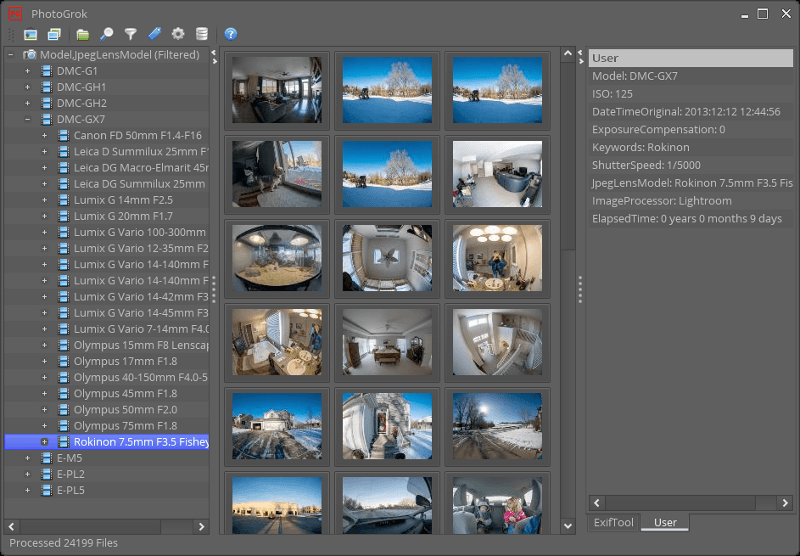The width and height of the screenshot is (800, 556).
Task: Click the stacked images toolbar icon
Action: tap(54, 34)
